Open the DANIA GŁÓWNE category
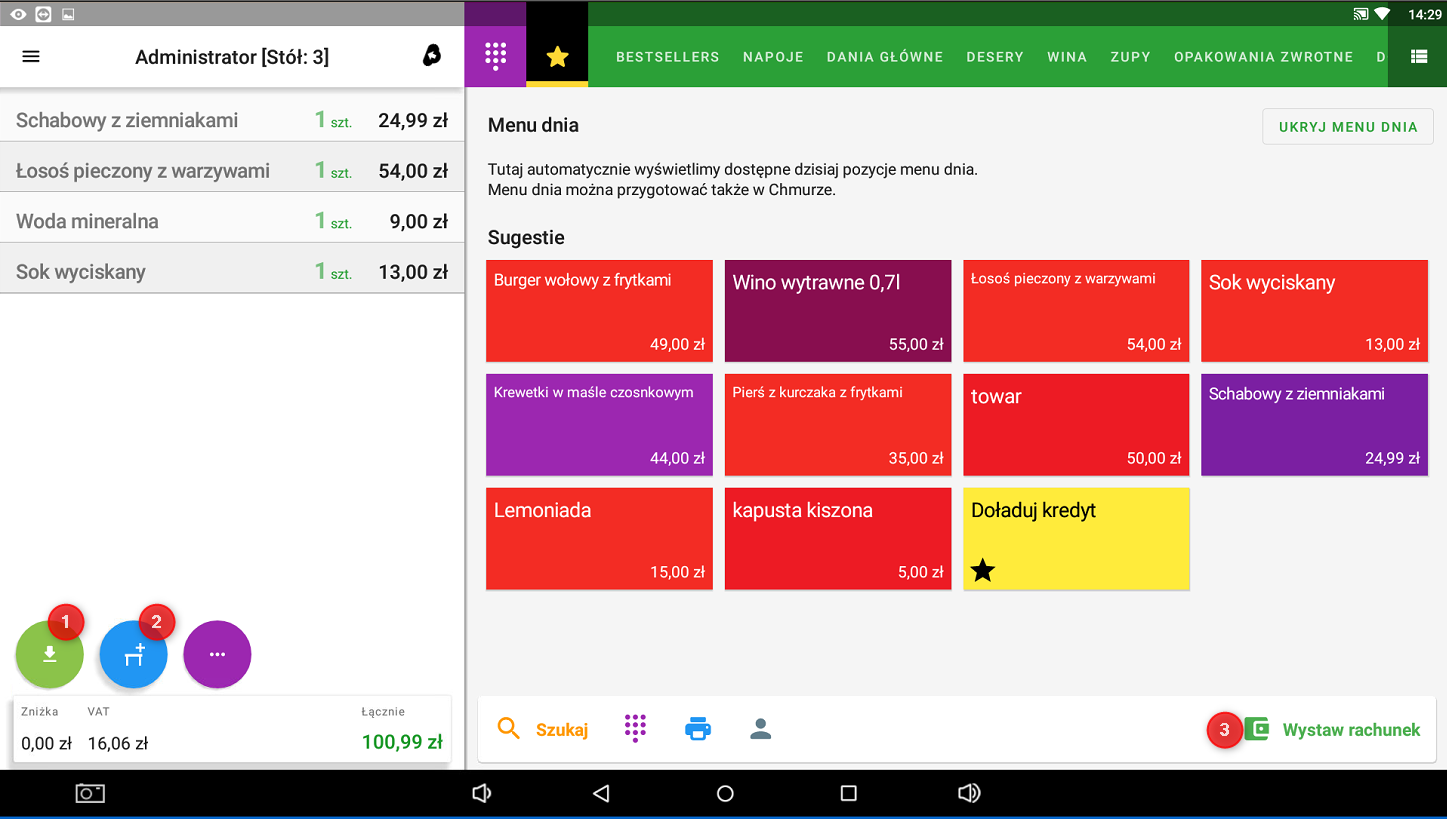This screenshot has height=819, width=1447. [884, 57]
